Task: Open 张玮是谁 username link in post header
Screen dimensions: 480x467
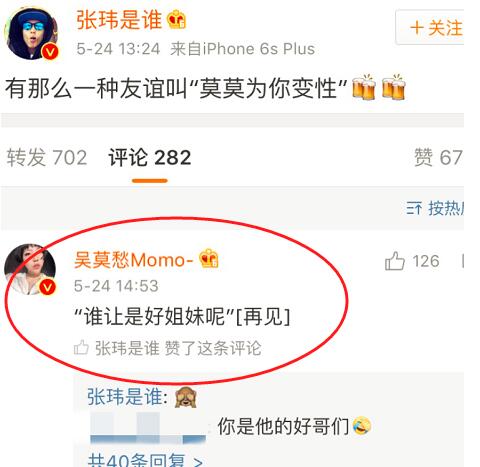Action: click(119, 19)
